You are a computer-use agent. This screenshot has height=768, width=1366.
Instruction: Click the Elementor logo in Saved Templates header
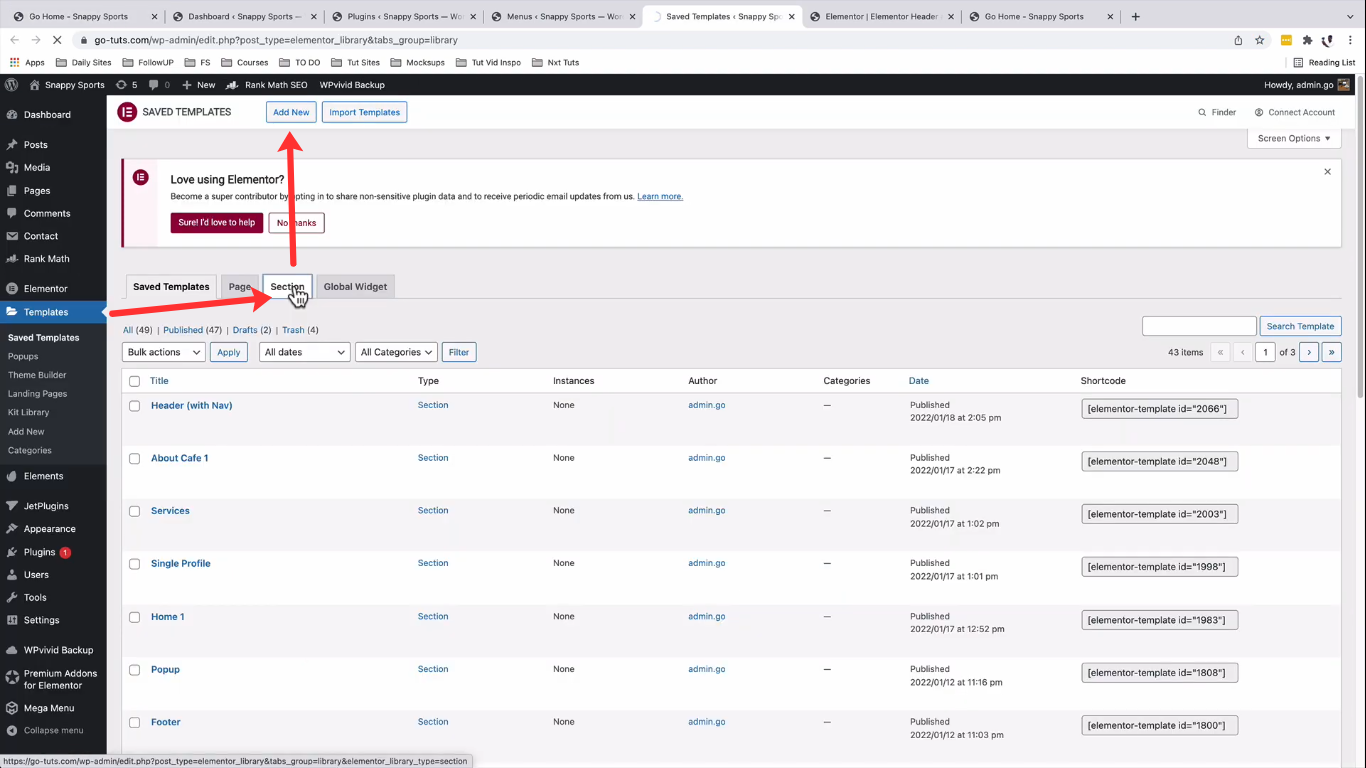click(x=127, y=112)
